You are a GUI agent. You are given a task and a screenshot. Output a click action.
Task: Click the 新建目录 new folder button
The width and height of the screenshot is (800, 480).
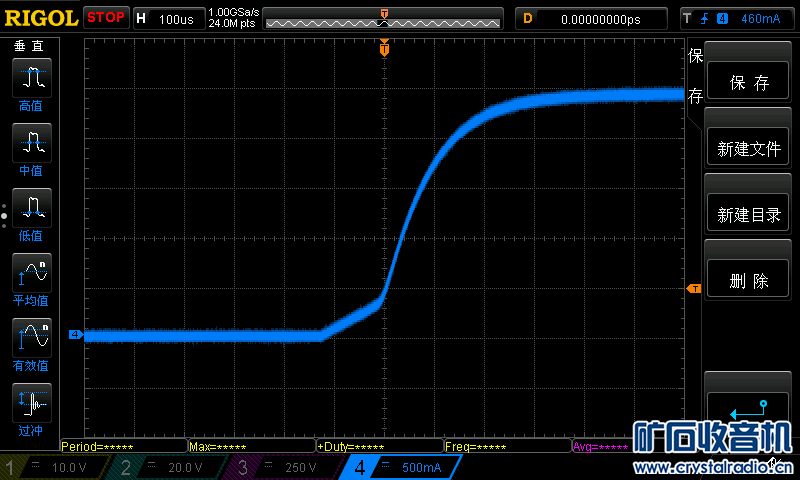748,214
